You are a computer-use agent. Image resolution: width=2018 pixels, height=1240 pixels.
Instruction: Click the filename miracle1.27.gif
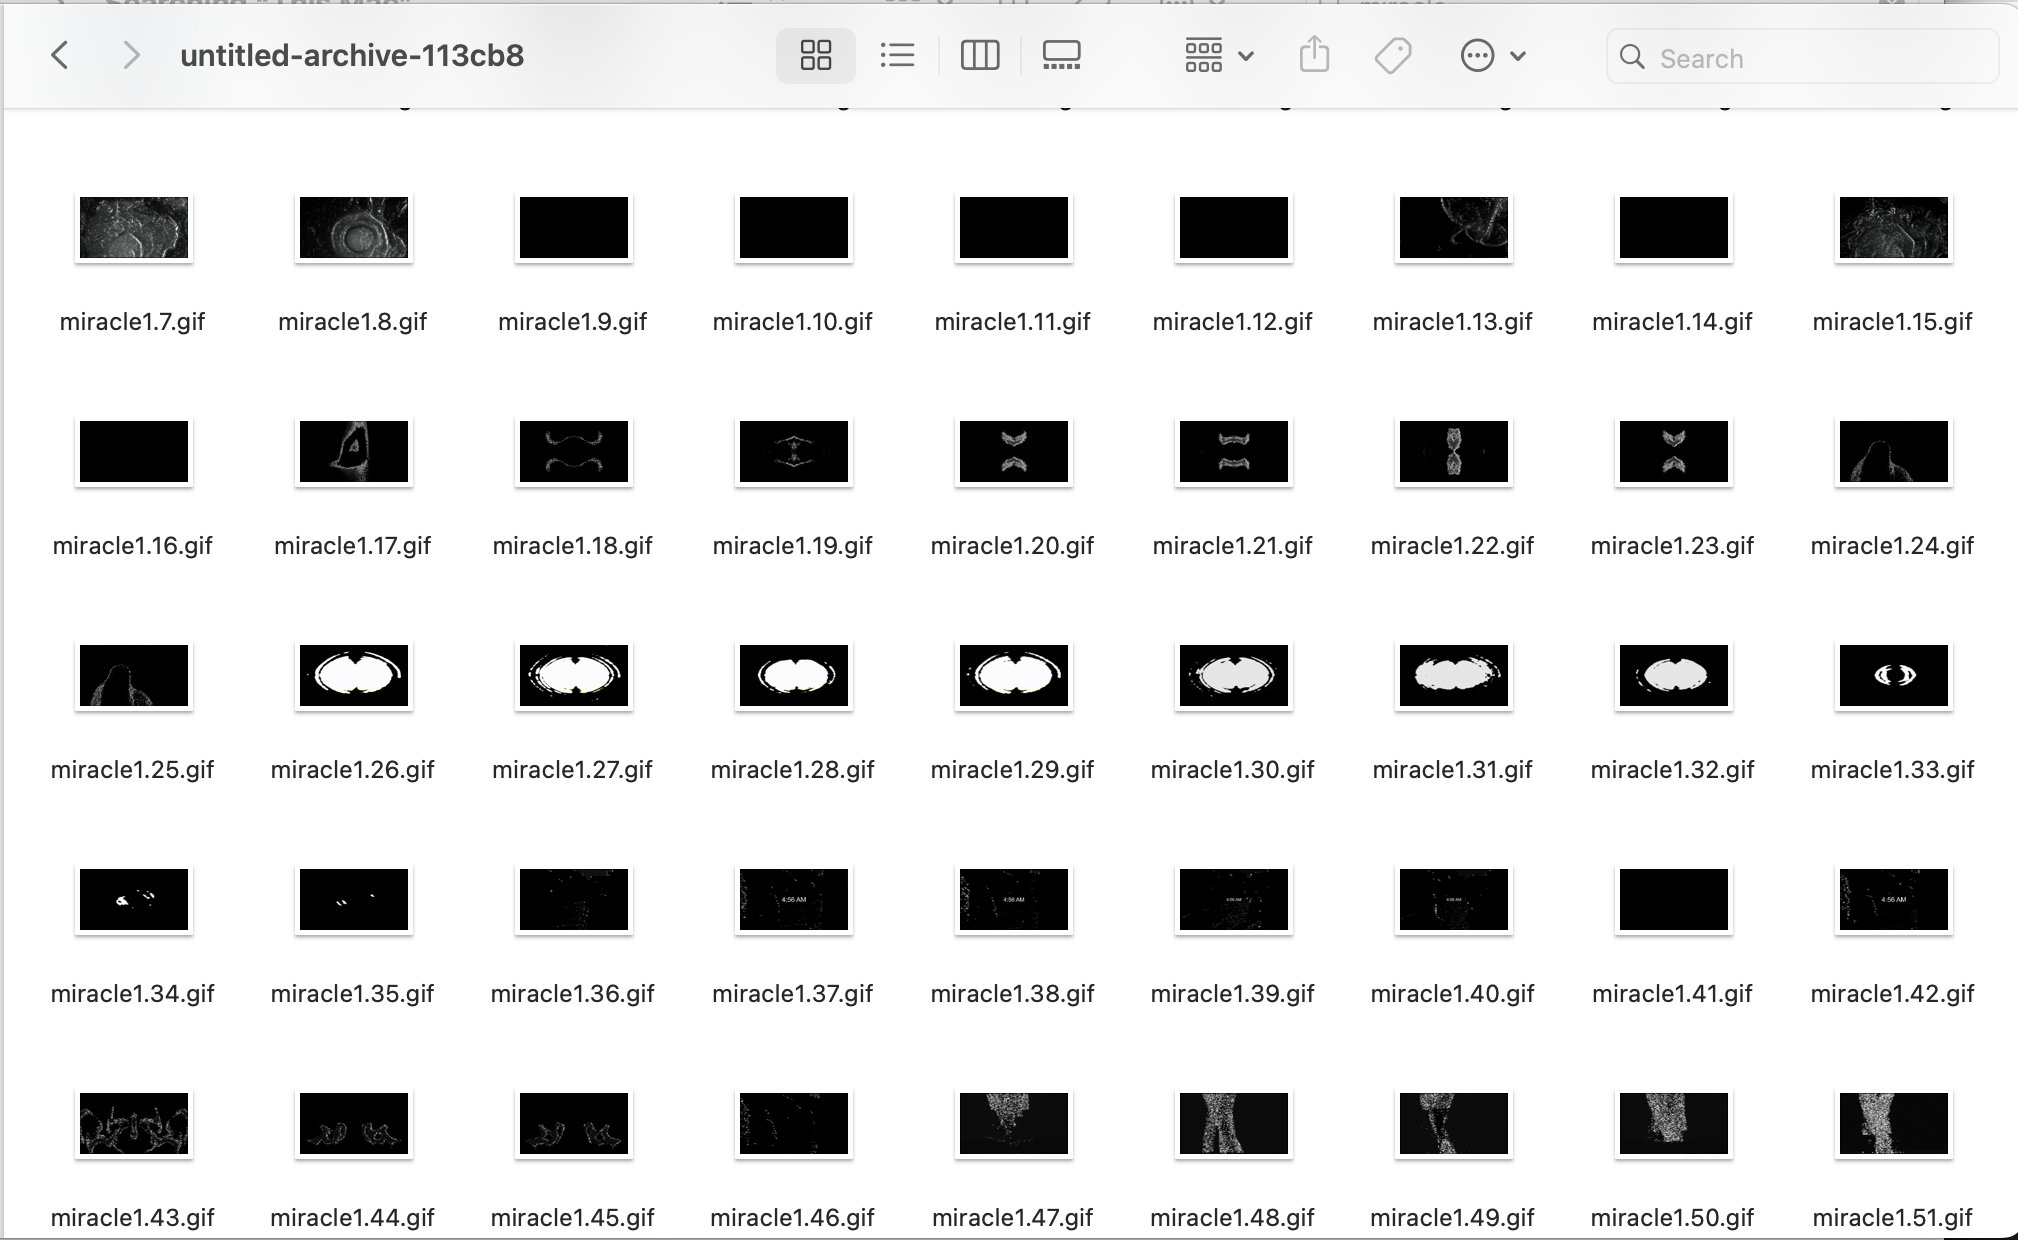tap(573, 770)
